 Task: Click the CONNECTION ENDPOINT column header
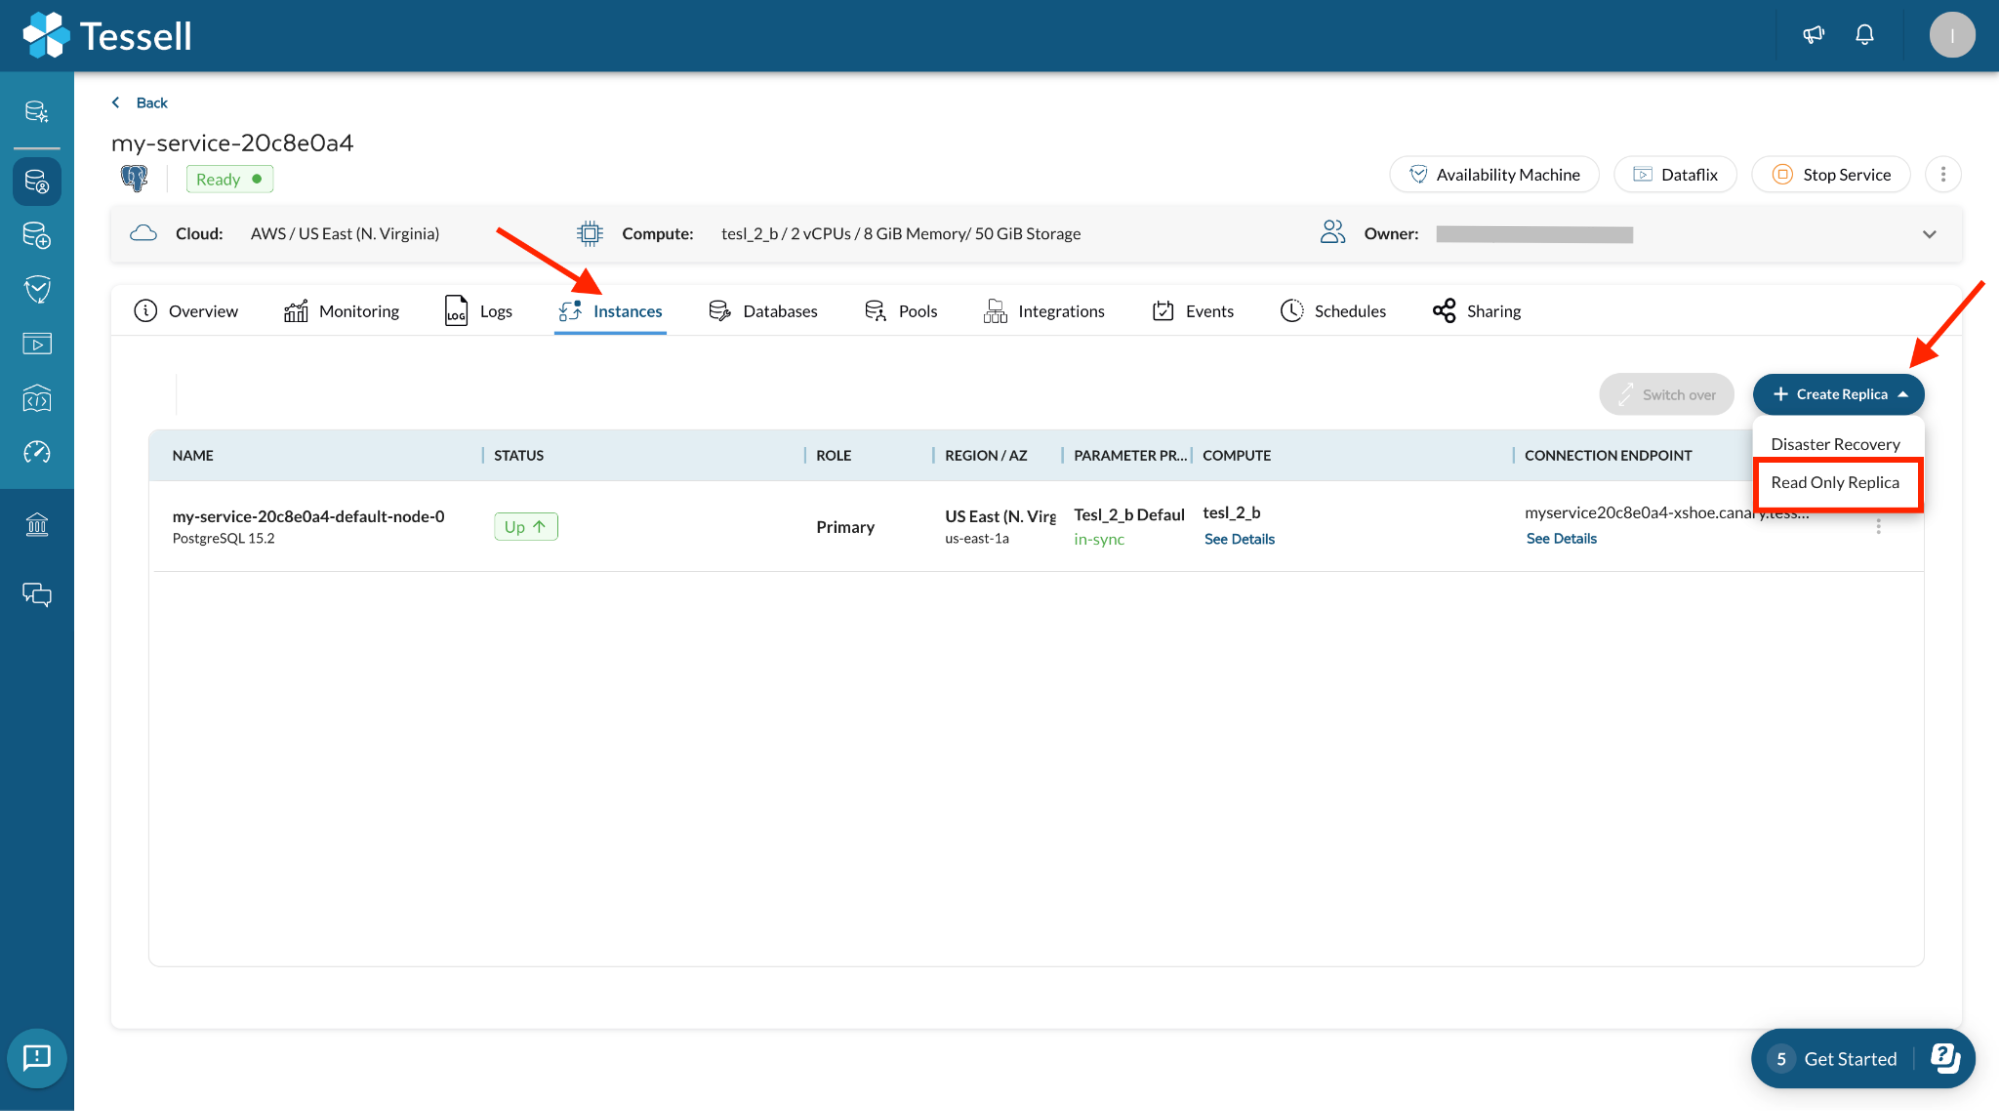point(1608,455)
